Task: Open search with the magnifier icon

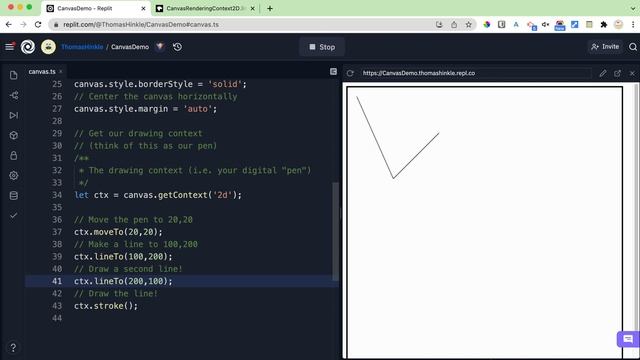Action: (x=633, y=47)
